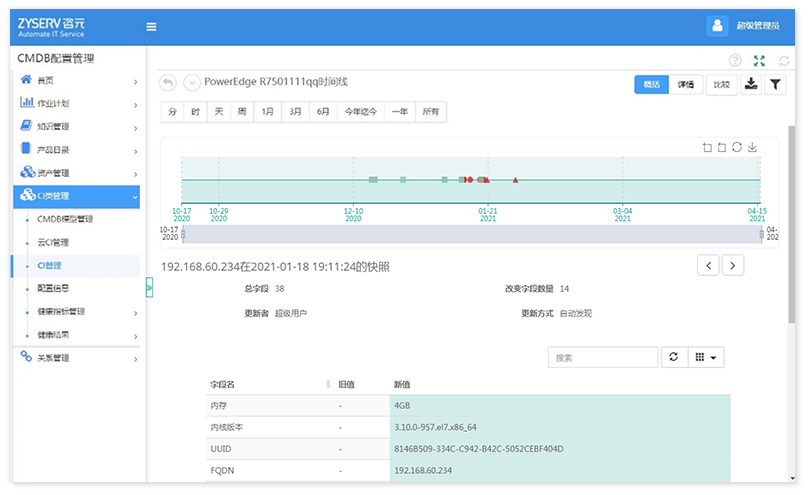Go to next snapshot with right arrow
Viewport: 808px width, 495px height.
734,265
